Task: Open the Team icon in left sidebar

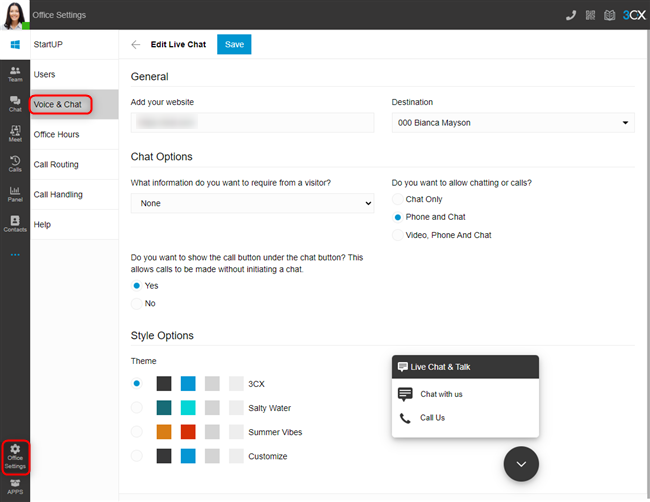Action: coord(15,74)
